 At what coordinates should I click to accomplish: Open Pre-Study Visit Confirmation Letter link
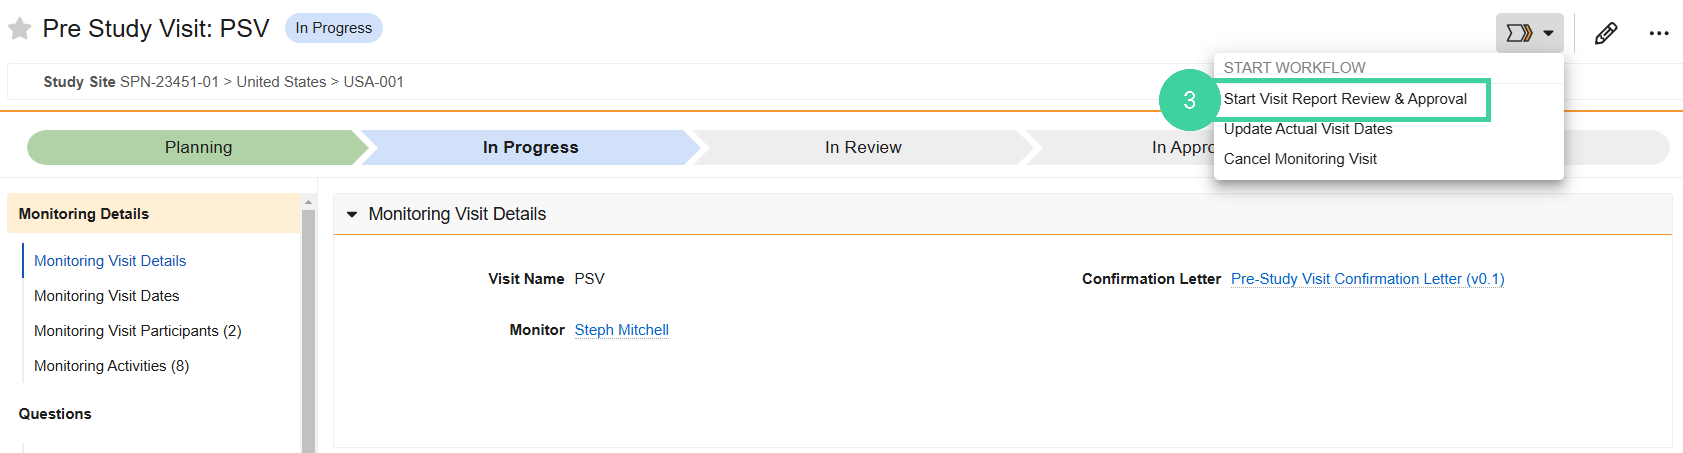click(x=1367, y=279)
